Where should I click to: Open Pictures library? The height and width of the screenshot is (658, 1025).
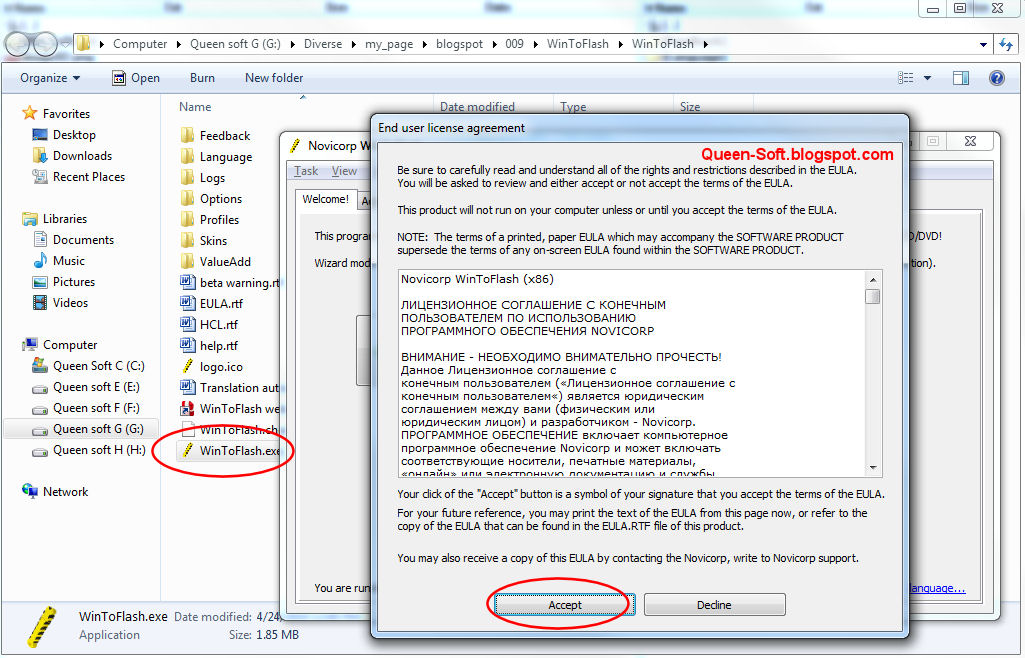(x=74, y=282)
